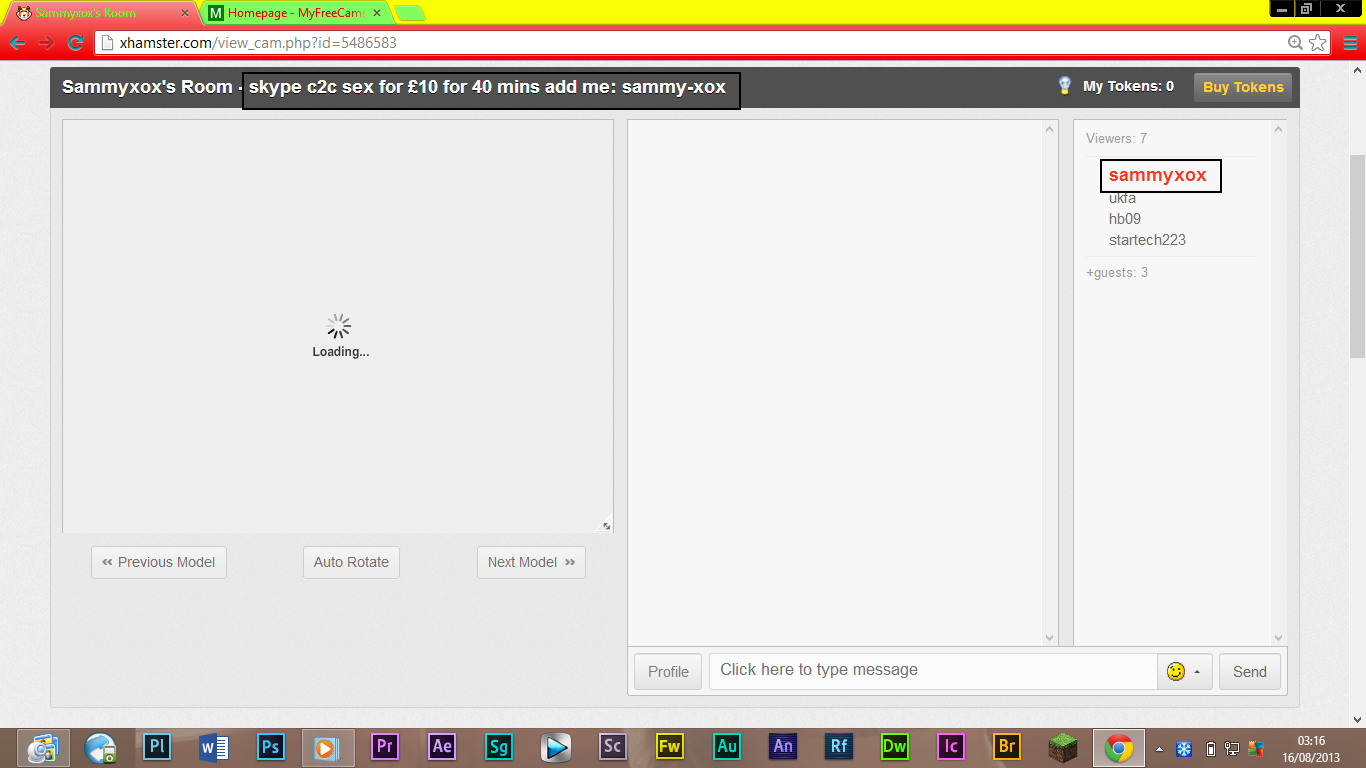1366x768 pixels.
Task: Open Edge Animate from the taskbar
Action: click(x=783, y=746)
